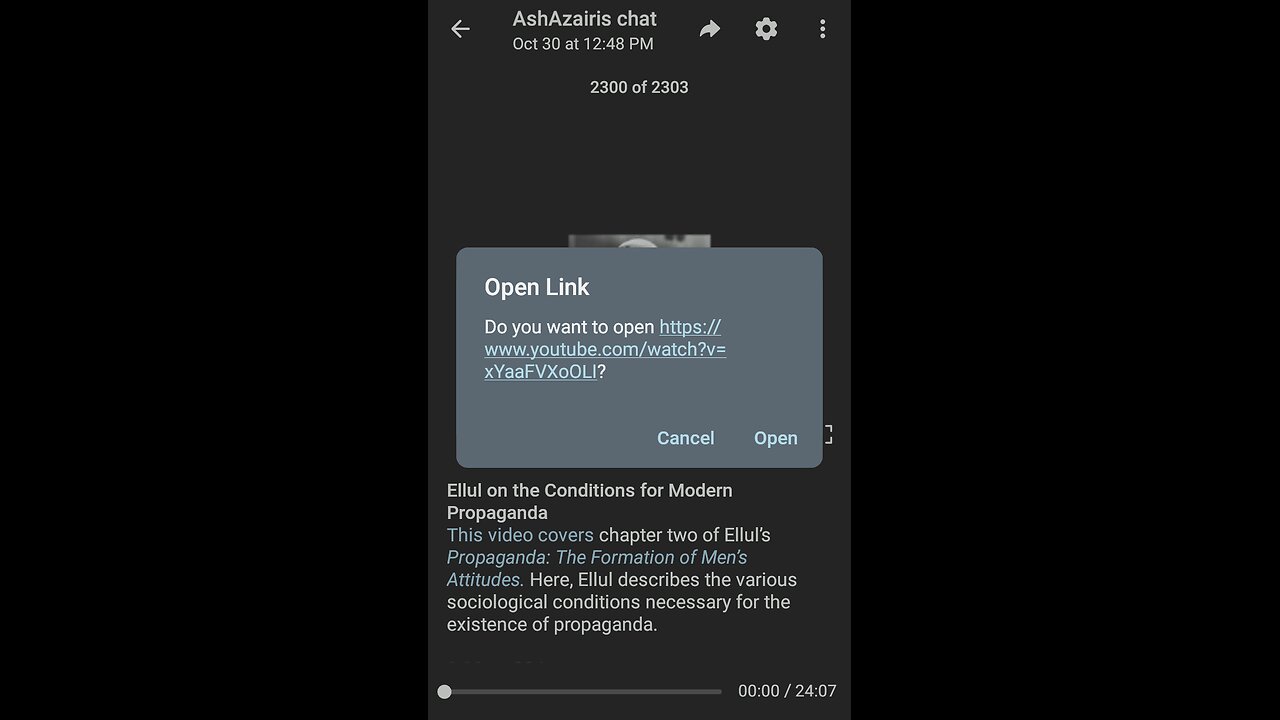
Task: Cancel the Open Link dialog
Action: point(685,438)
